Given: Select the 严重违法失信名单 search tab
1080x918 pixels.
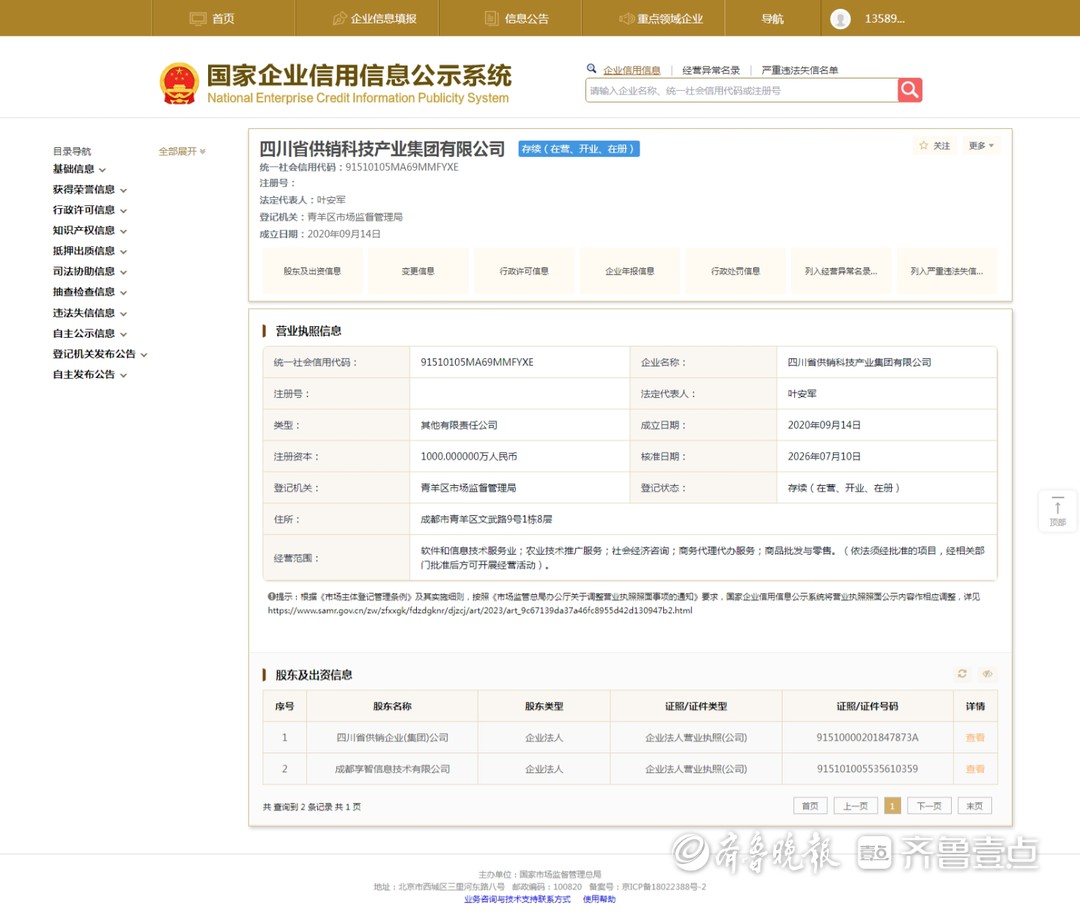Looking at the screenshot, I should tap(800, 70).
